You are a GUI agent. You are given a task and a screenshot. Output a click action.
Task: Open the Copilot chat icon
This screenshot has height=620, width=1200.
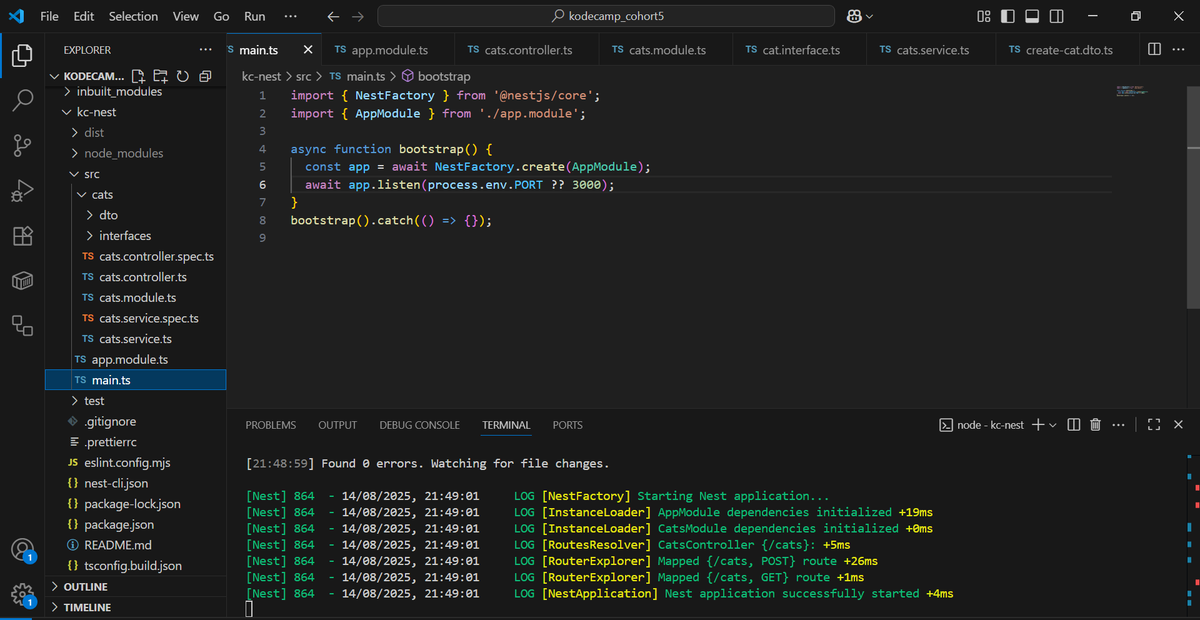(x=854, y=16)
